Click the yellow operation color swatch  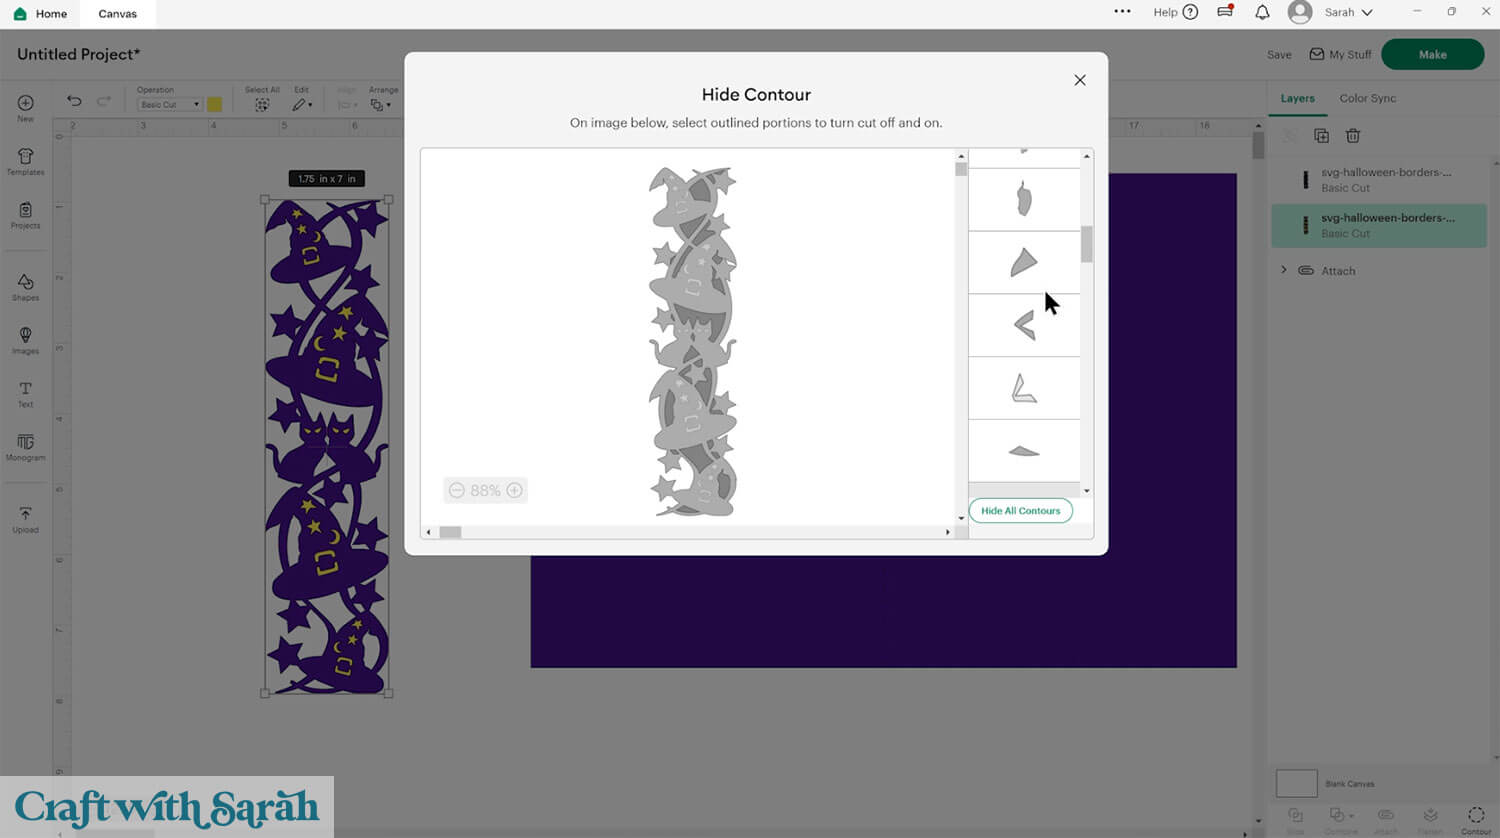click(x=214, y=104)
